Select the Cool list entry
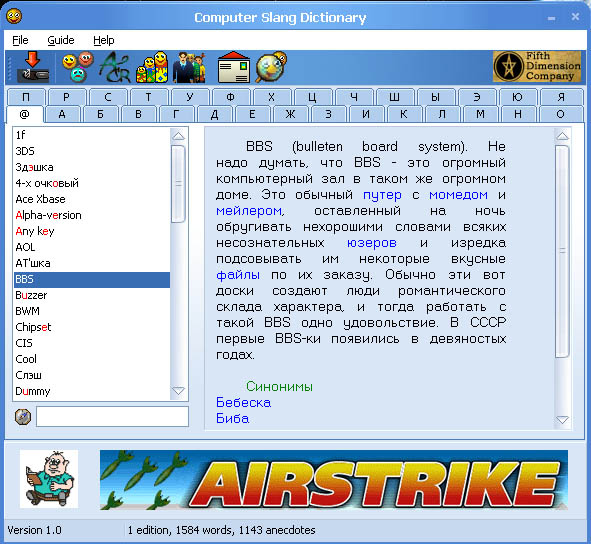This screenshot has width=591, height=544. [x=92, y=359]
